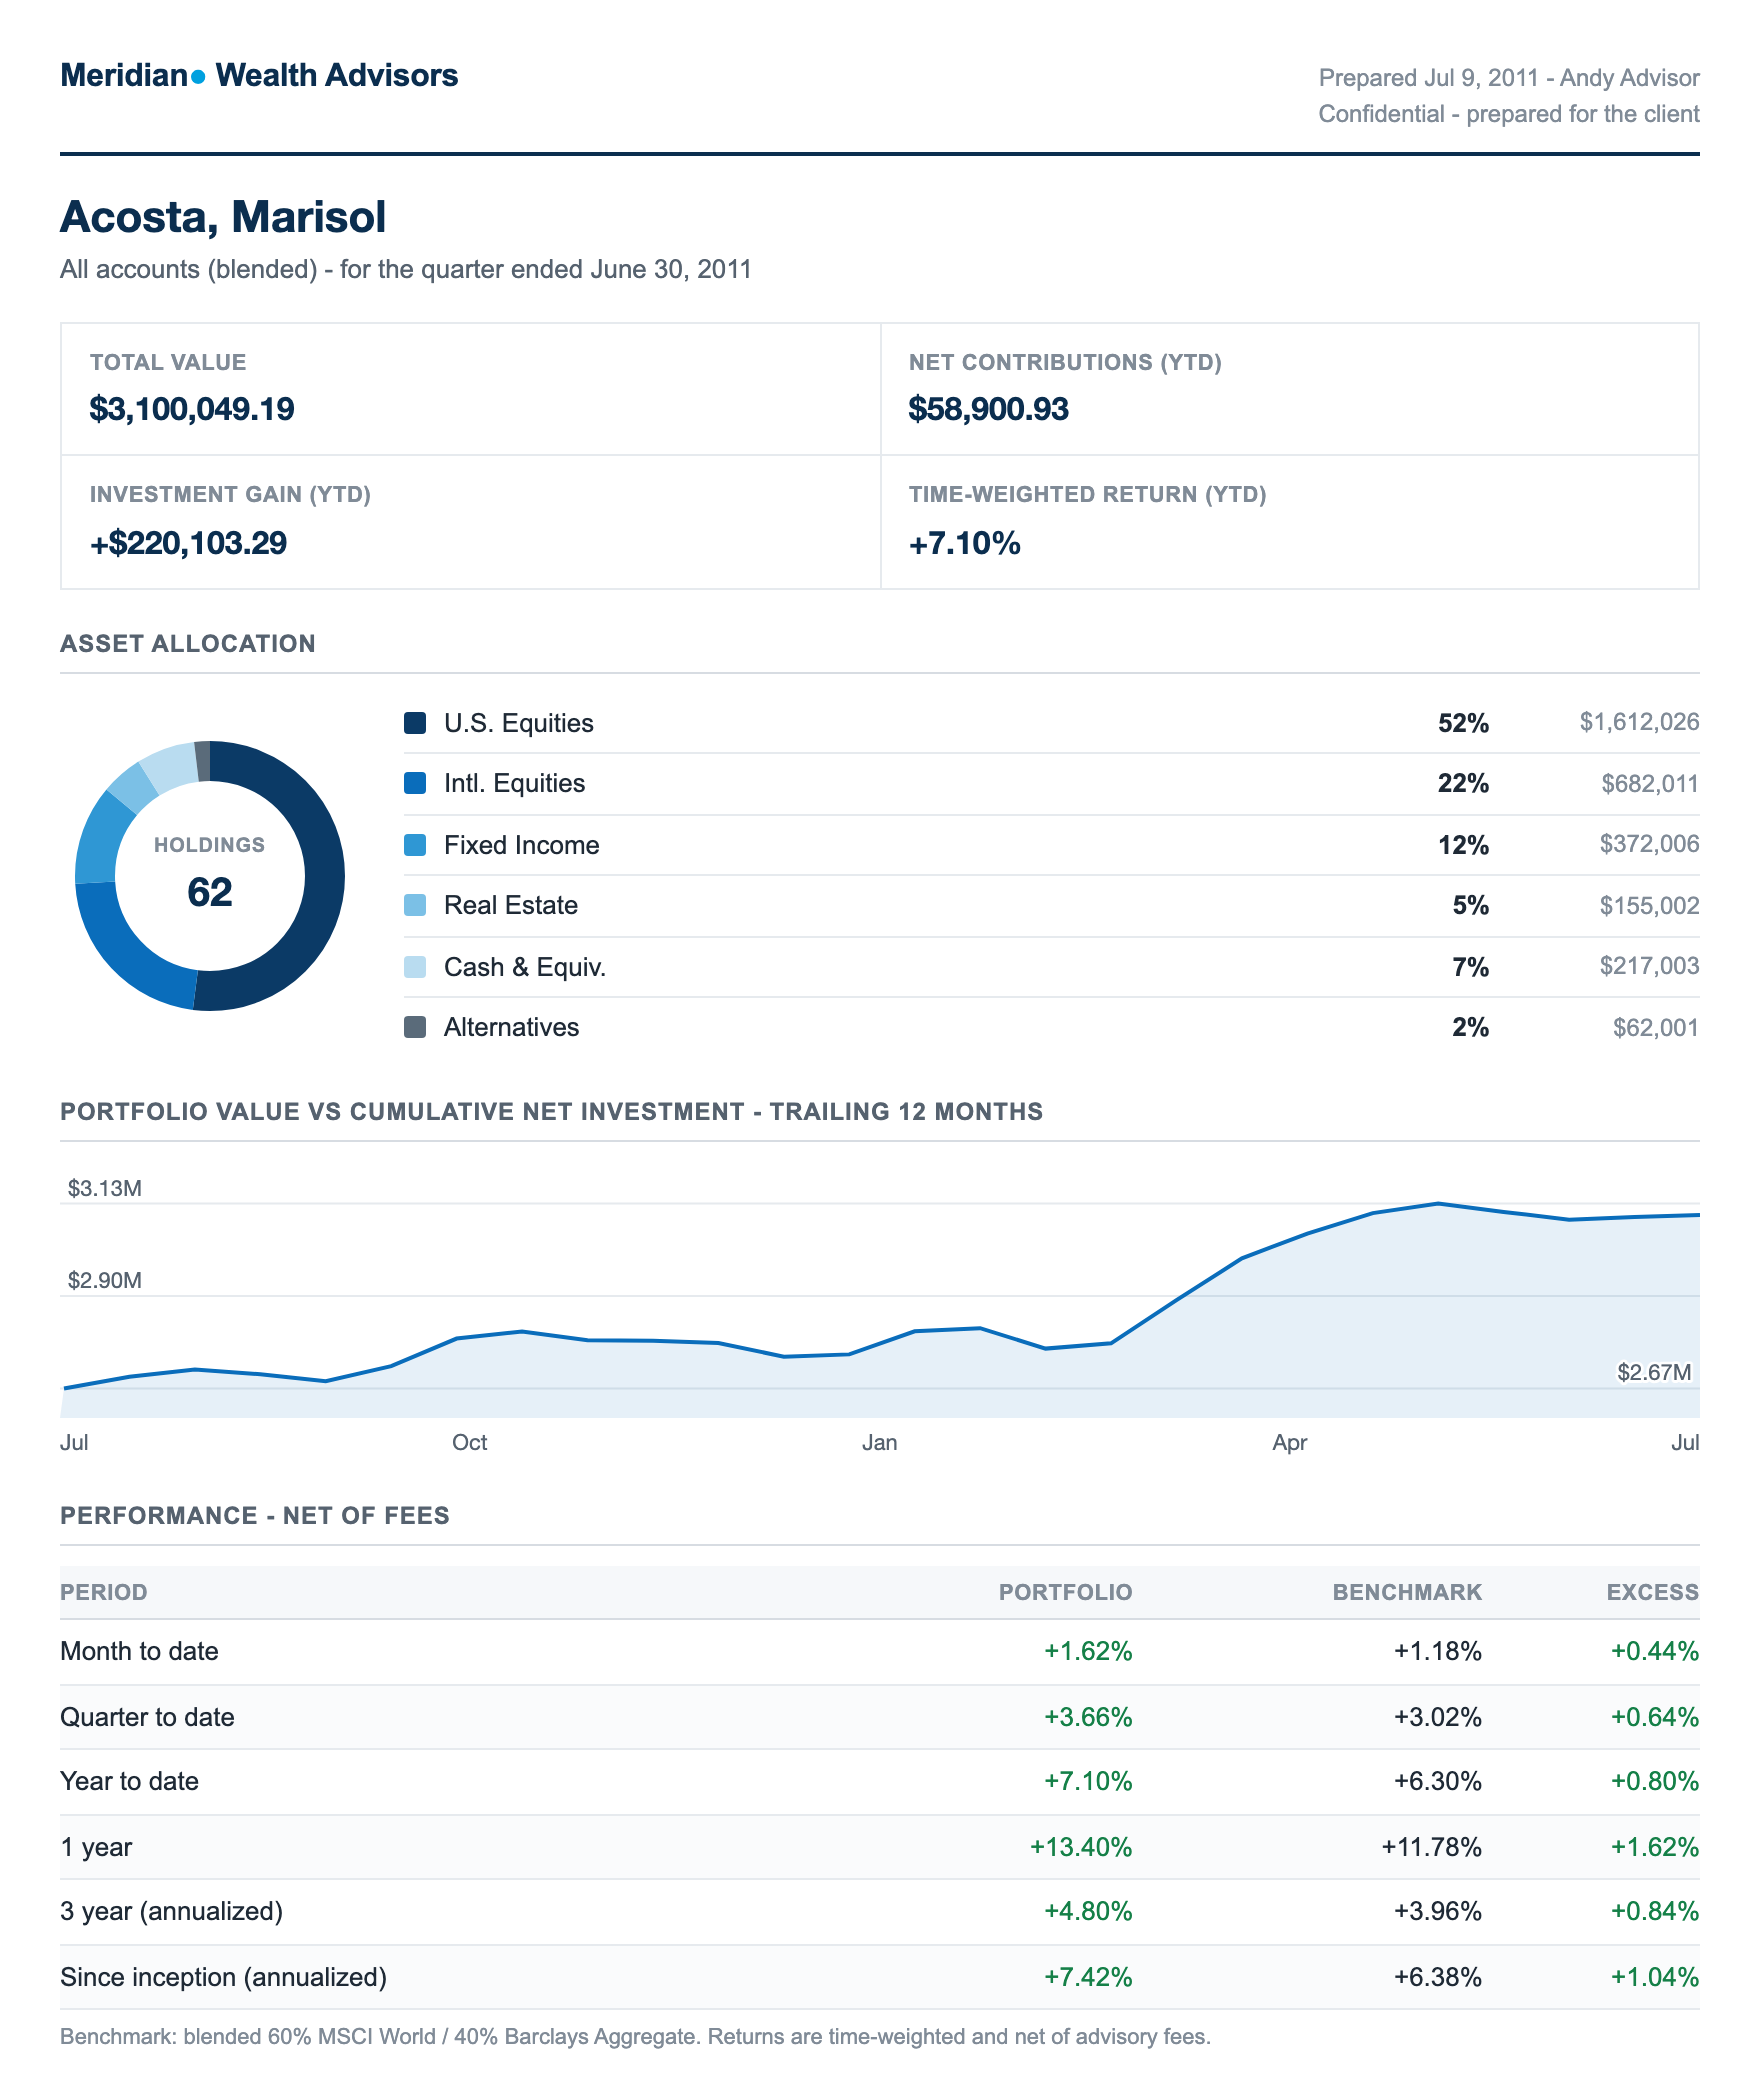
Task: Select the 1 year row label
Action: [x=96, y=1847]
